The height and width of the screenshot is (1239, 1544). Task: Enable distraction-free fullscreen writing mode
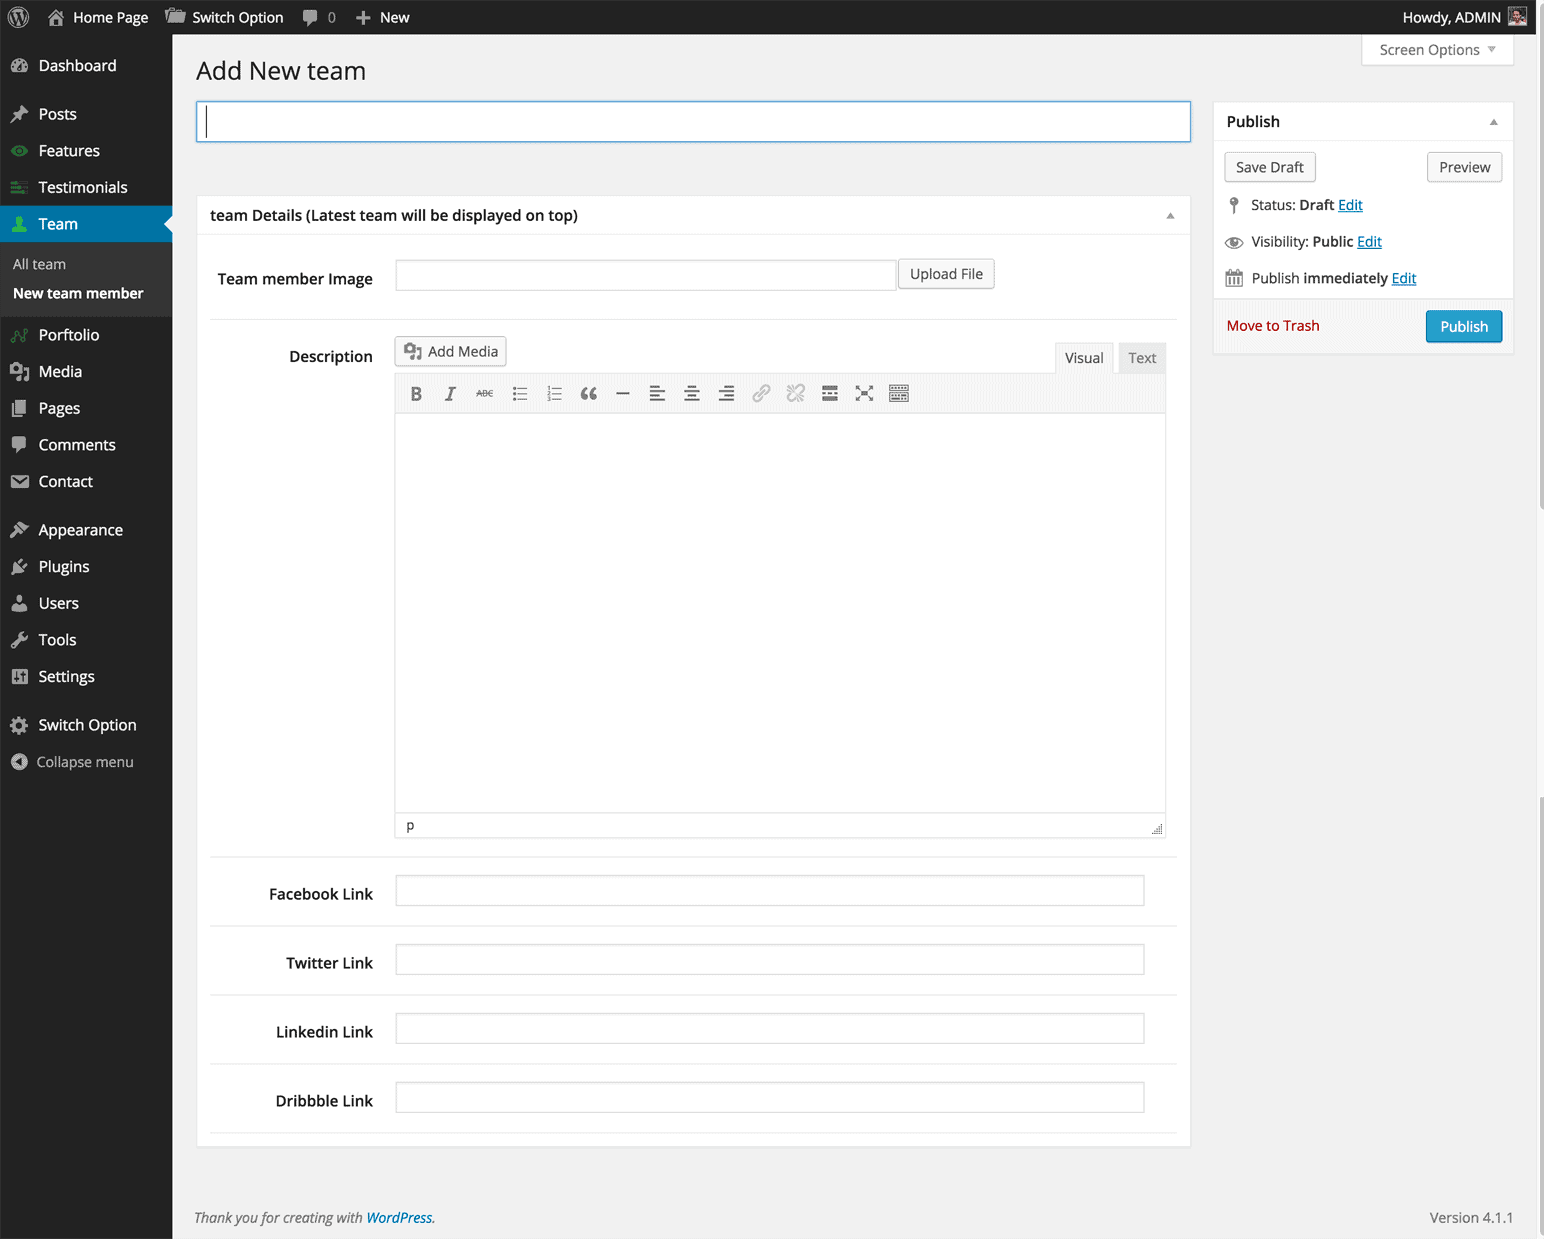[x=864, y=394]
